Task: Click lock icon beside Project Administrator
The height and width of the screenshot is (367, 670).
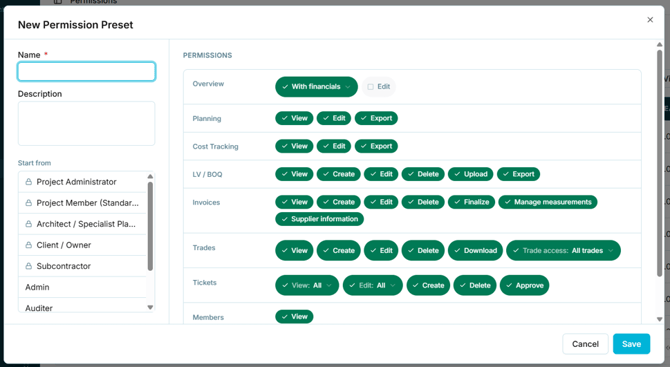Action: pos(29,182)
